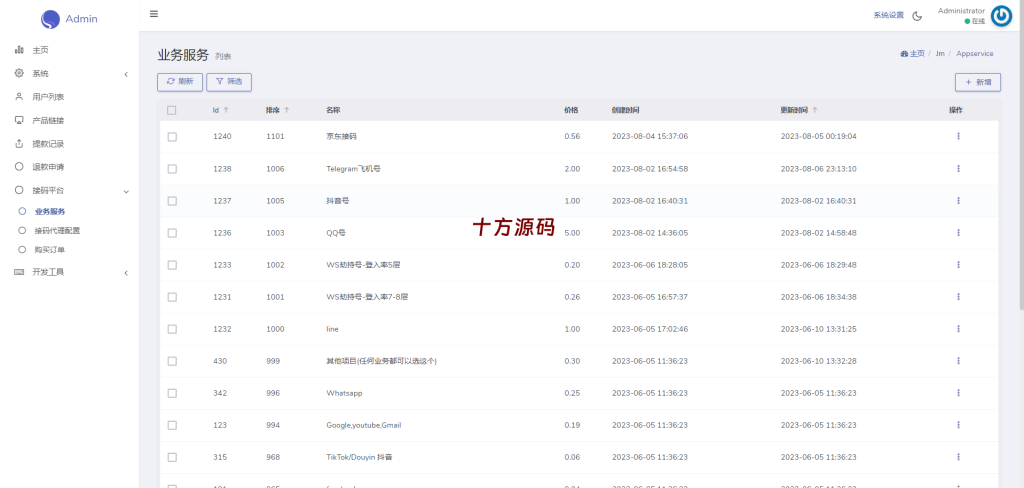Viewport: 1024px width, 488px height.
Task: Click the 产品链接 monitor icon
Action: click(19, 120)
